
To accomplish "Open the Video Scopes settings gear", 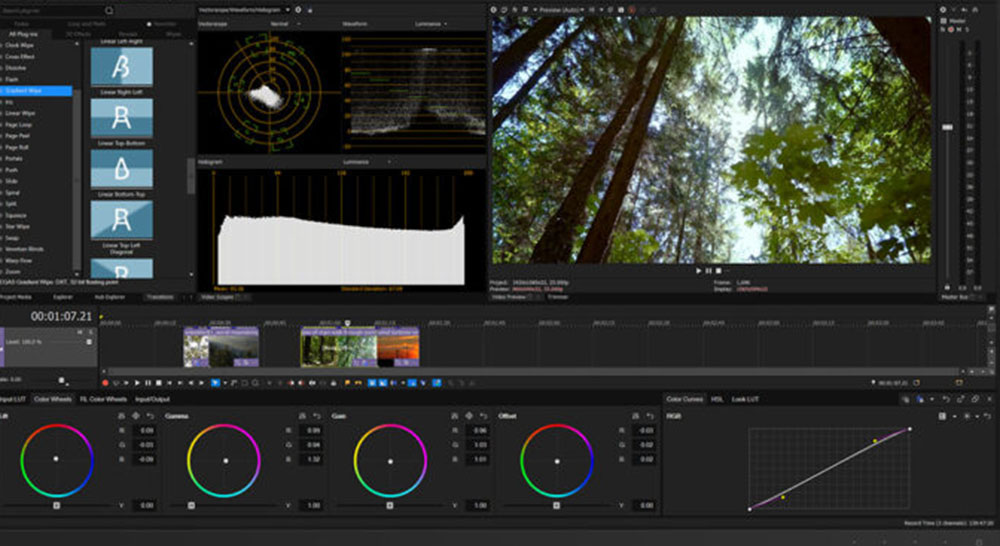I will 298,10.
